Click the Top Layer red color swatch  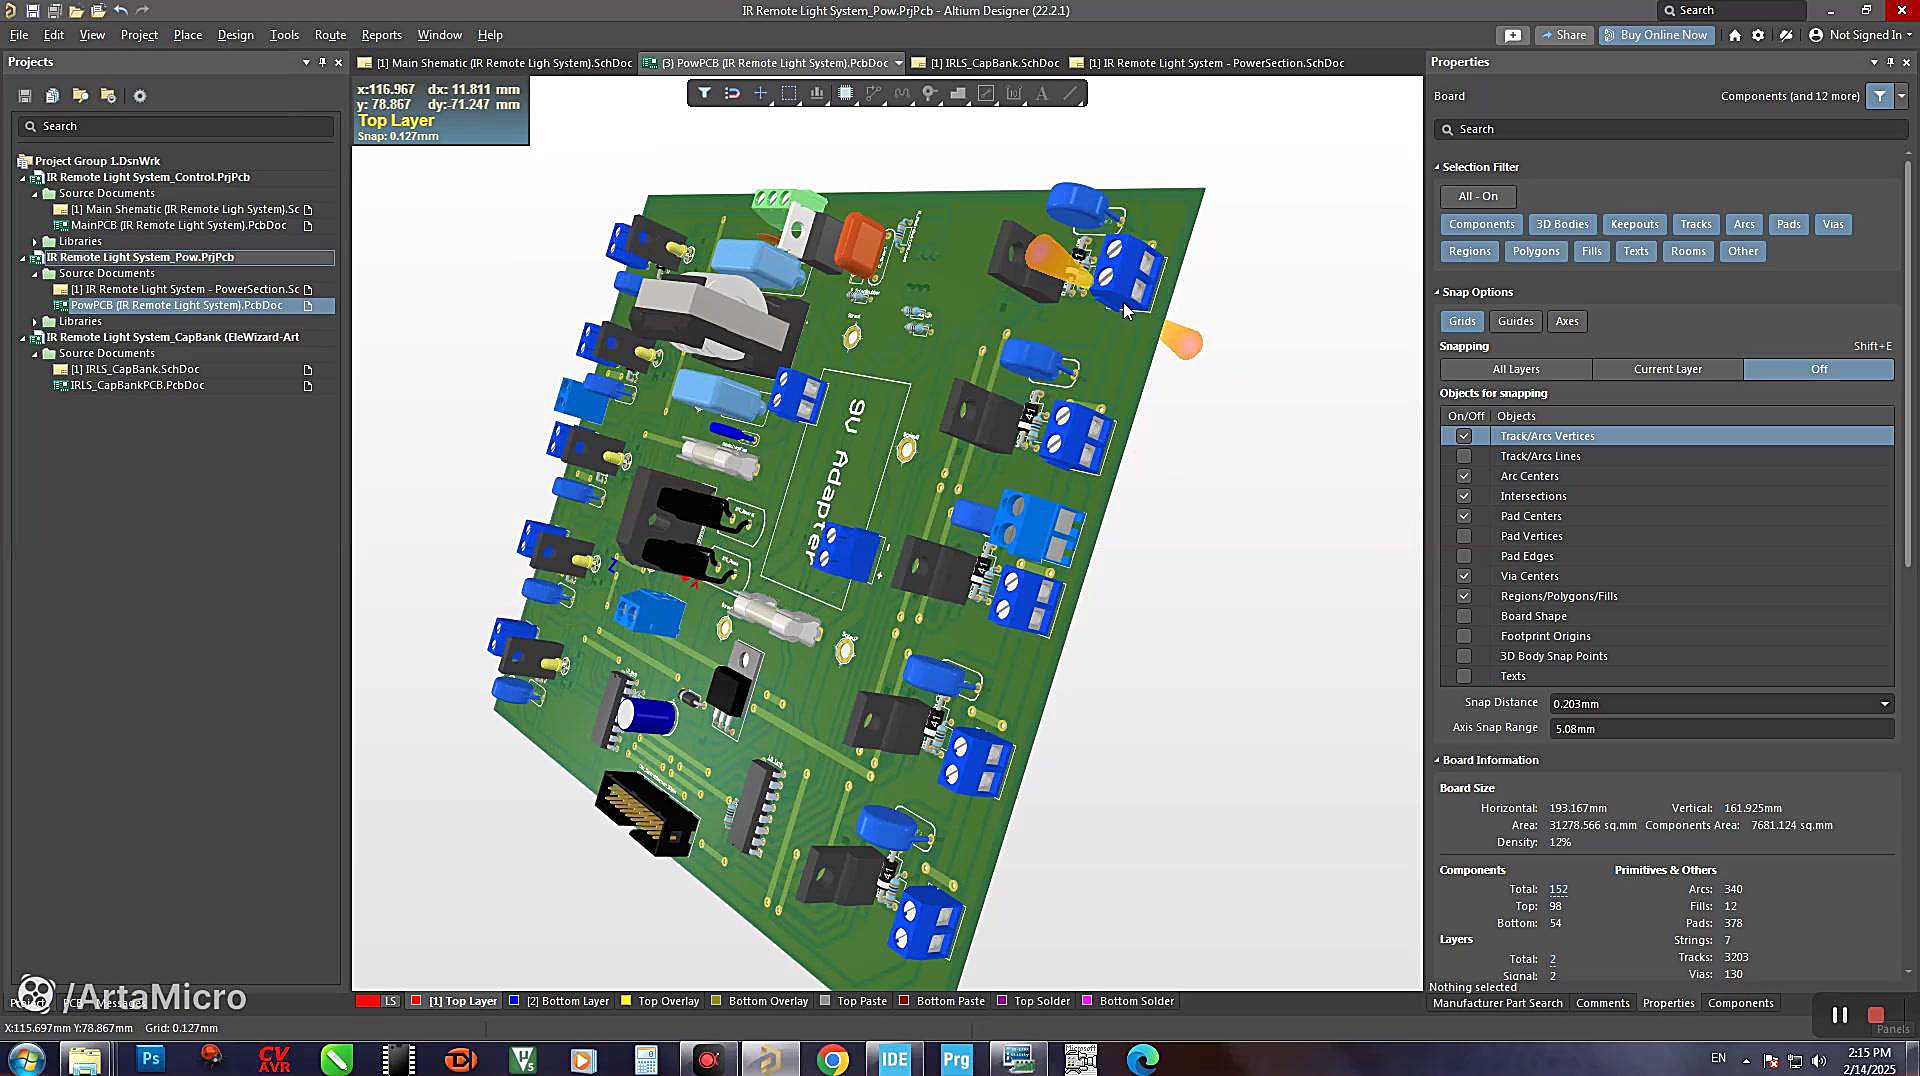coord(416,1001)
